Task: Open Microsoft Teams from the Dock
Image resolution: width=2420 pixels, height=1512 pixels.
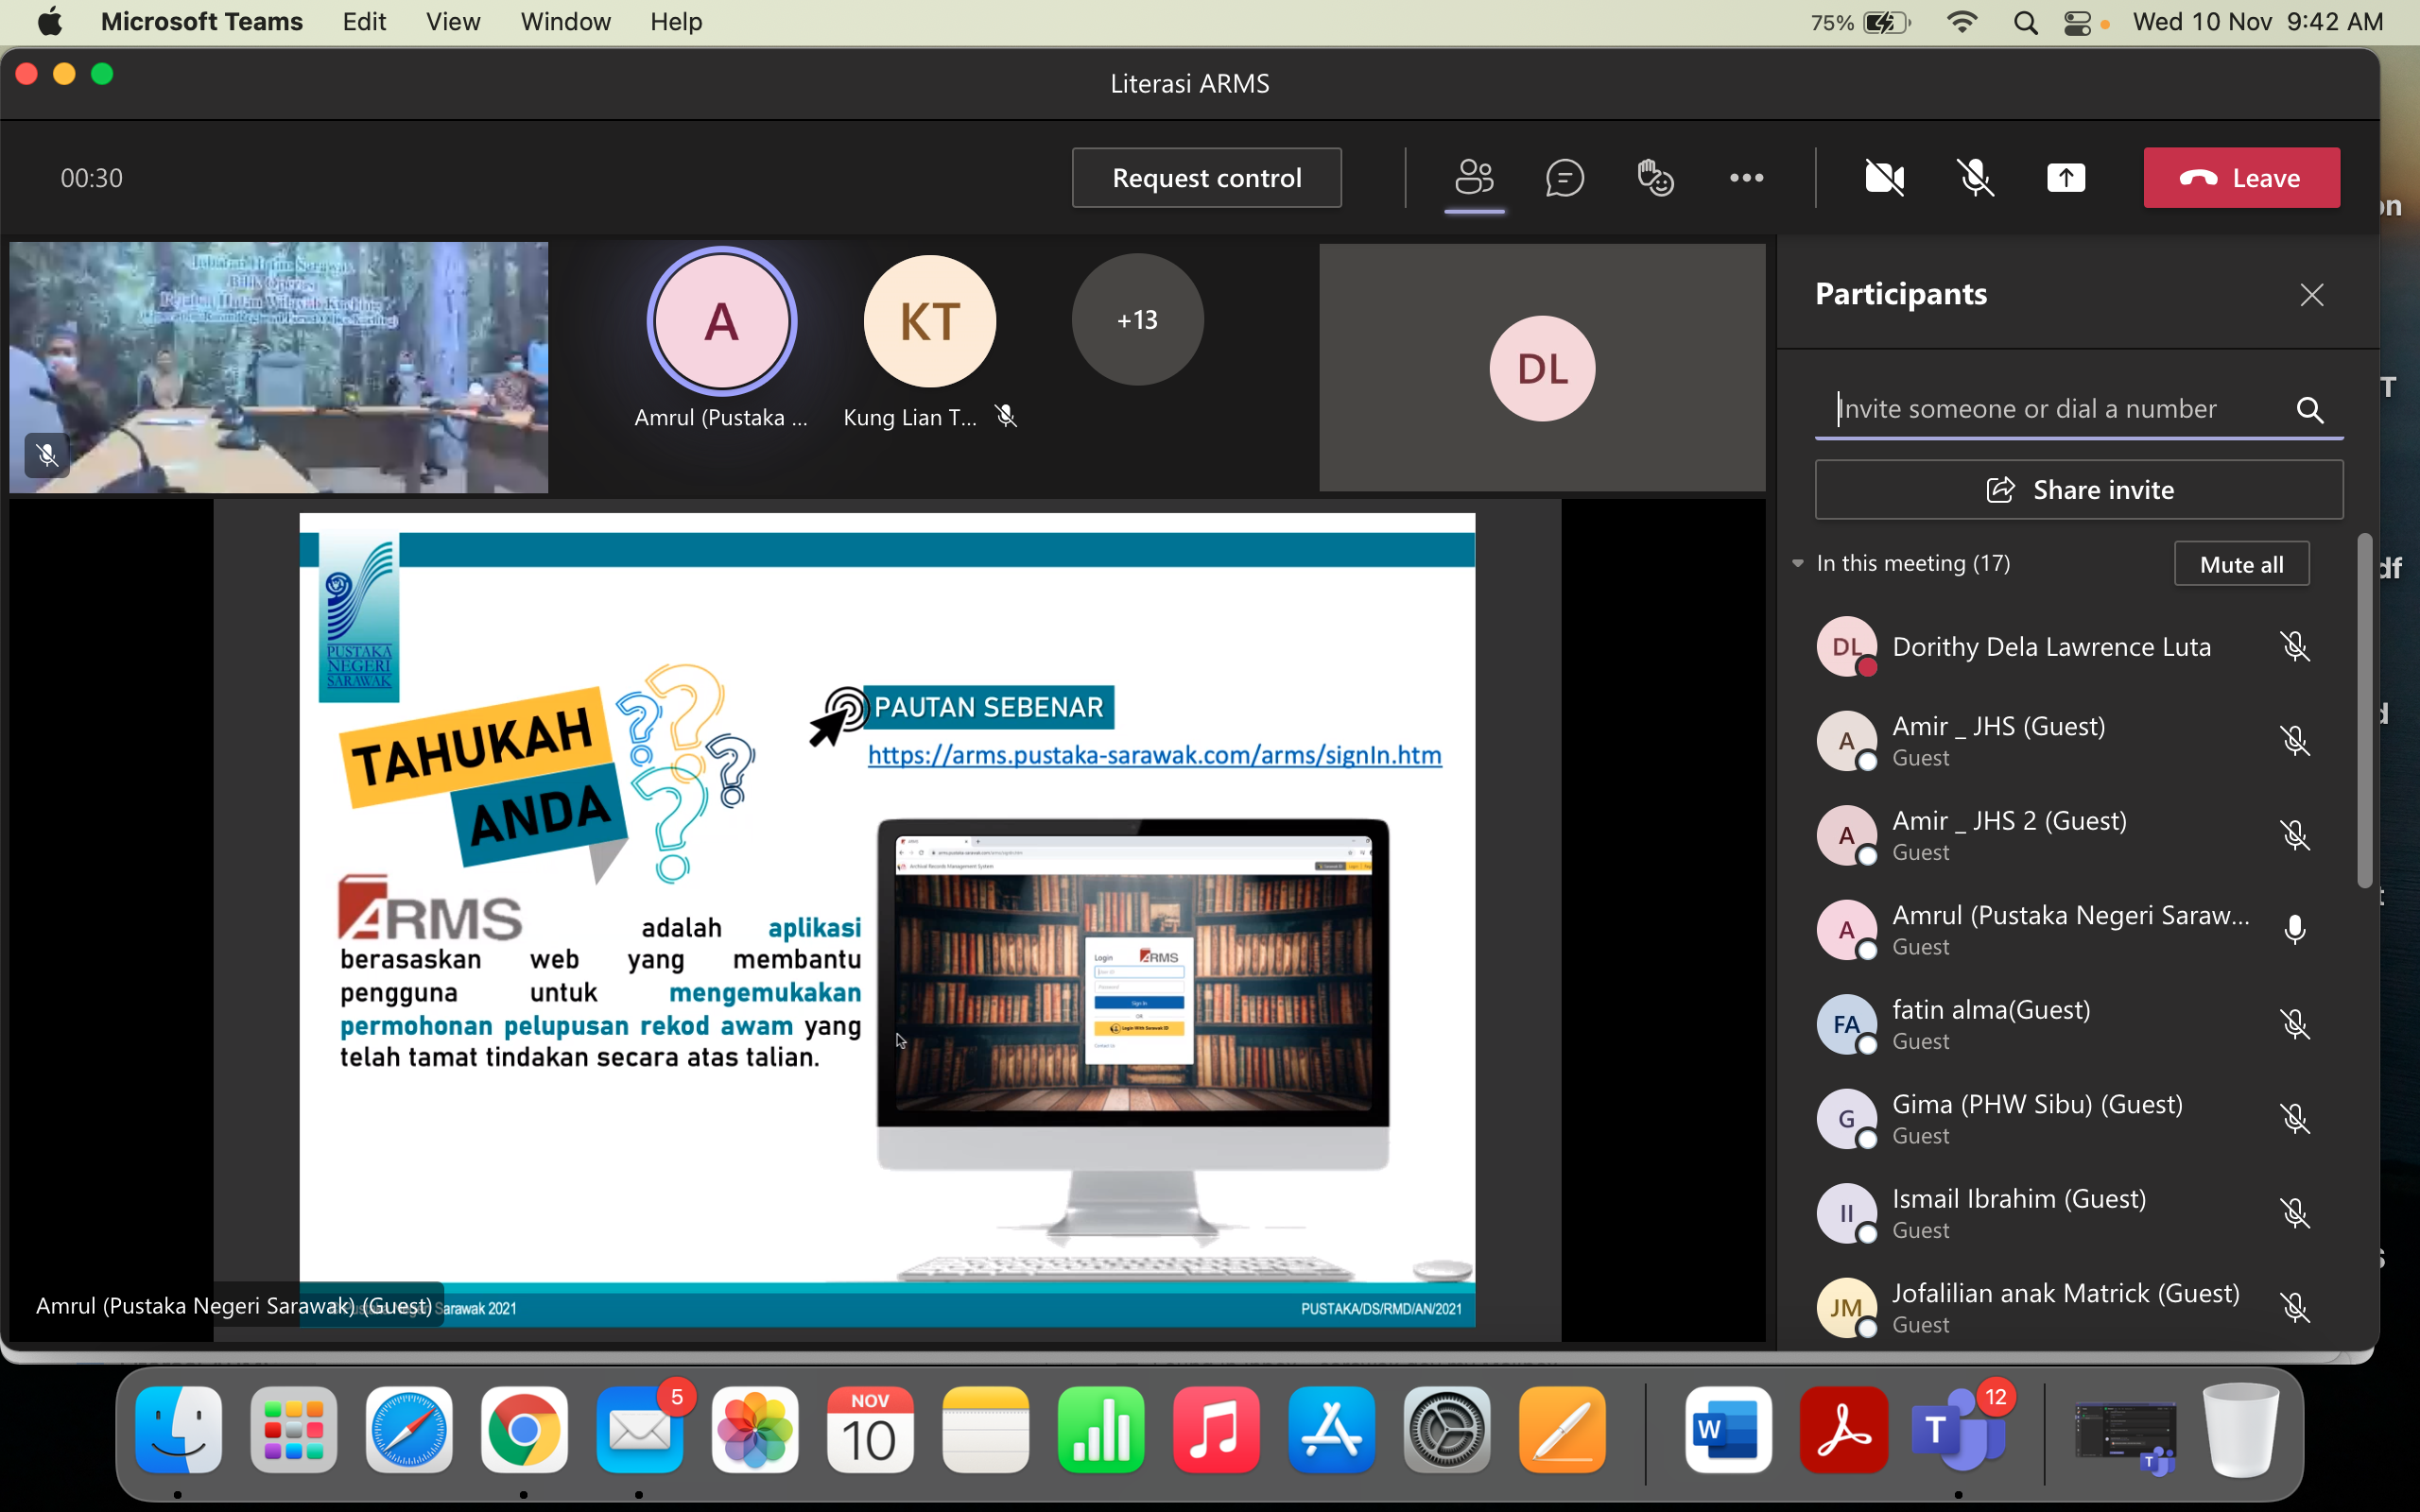Action: 1958,1430
